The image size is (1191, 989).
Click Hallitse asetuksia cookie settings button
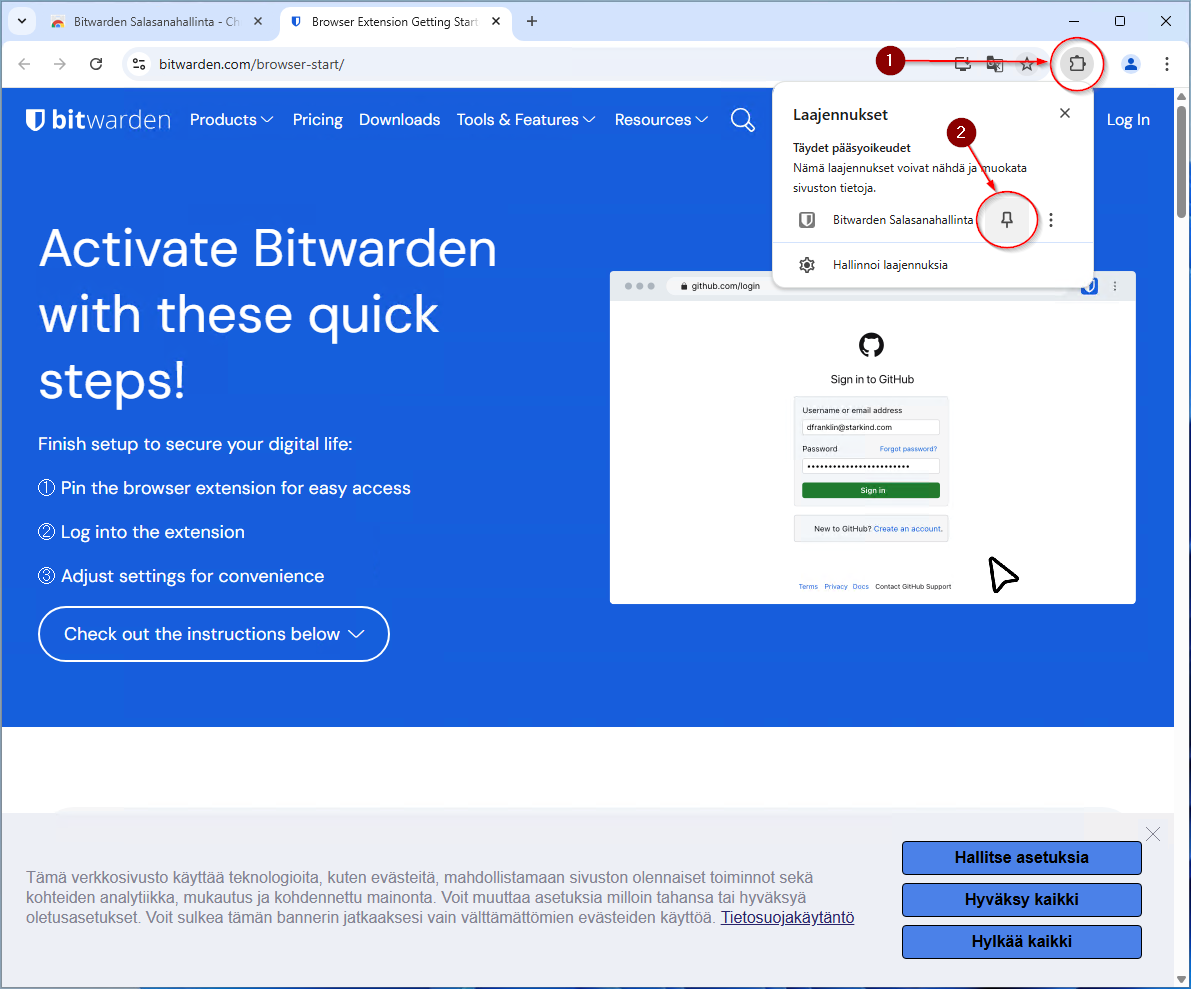[x=1022, y=858]
